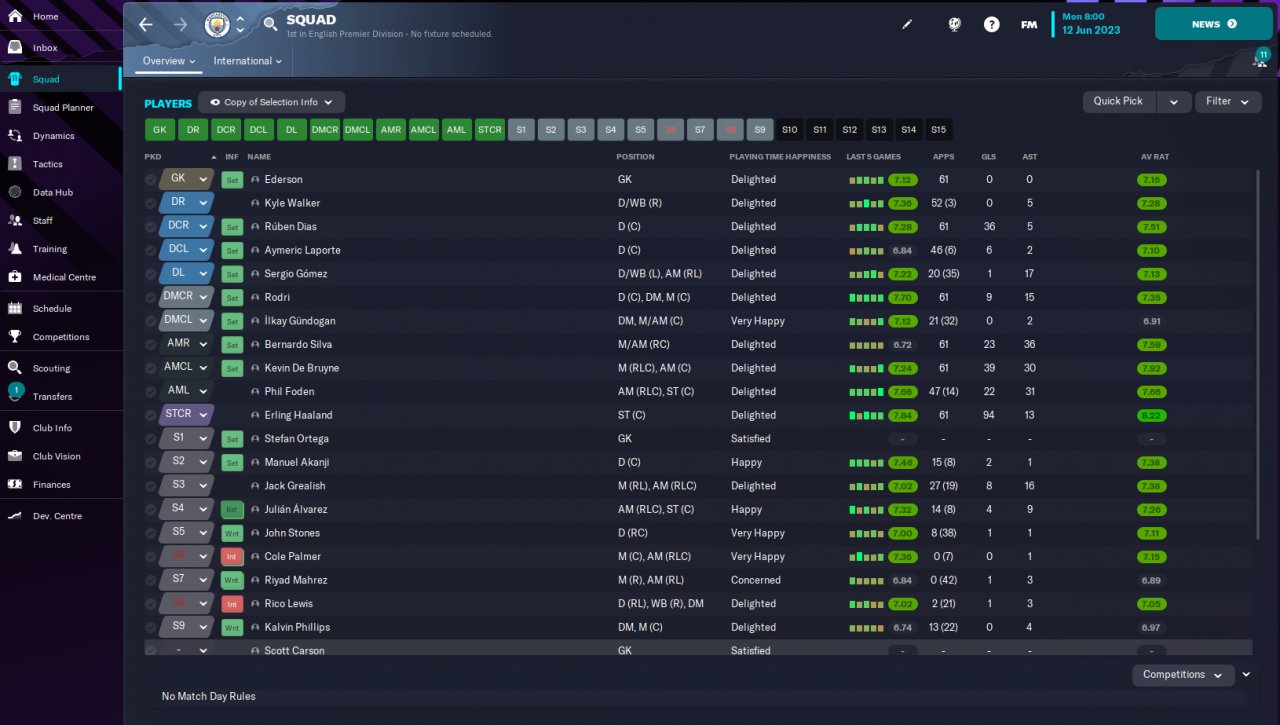
Task: Open Ederson's GK position dropdown
Action: point(186,179)
